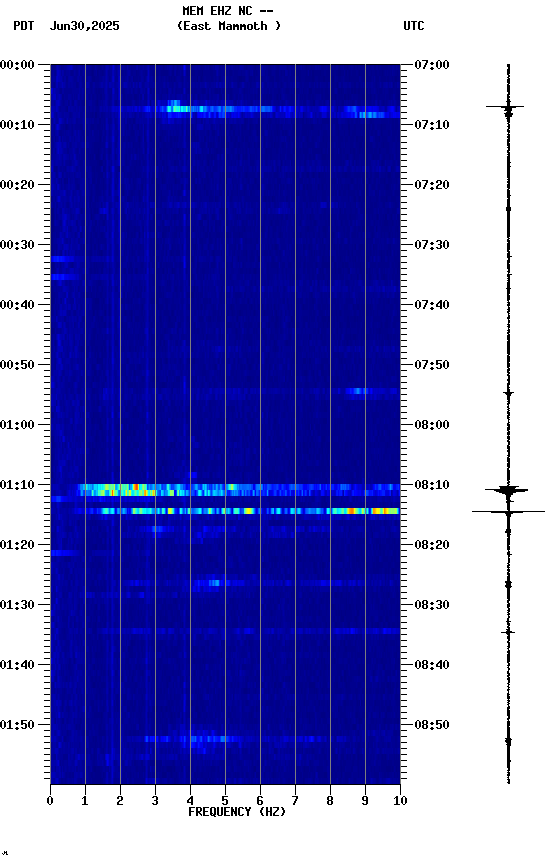Click the PDT time label '00:10'
Image resolution: width=552 pixels, height=864 pixels.
[x=17, y=125]
